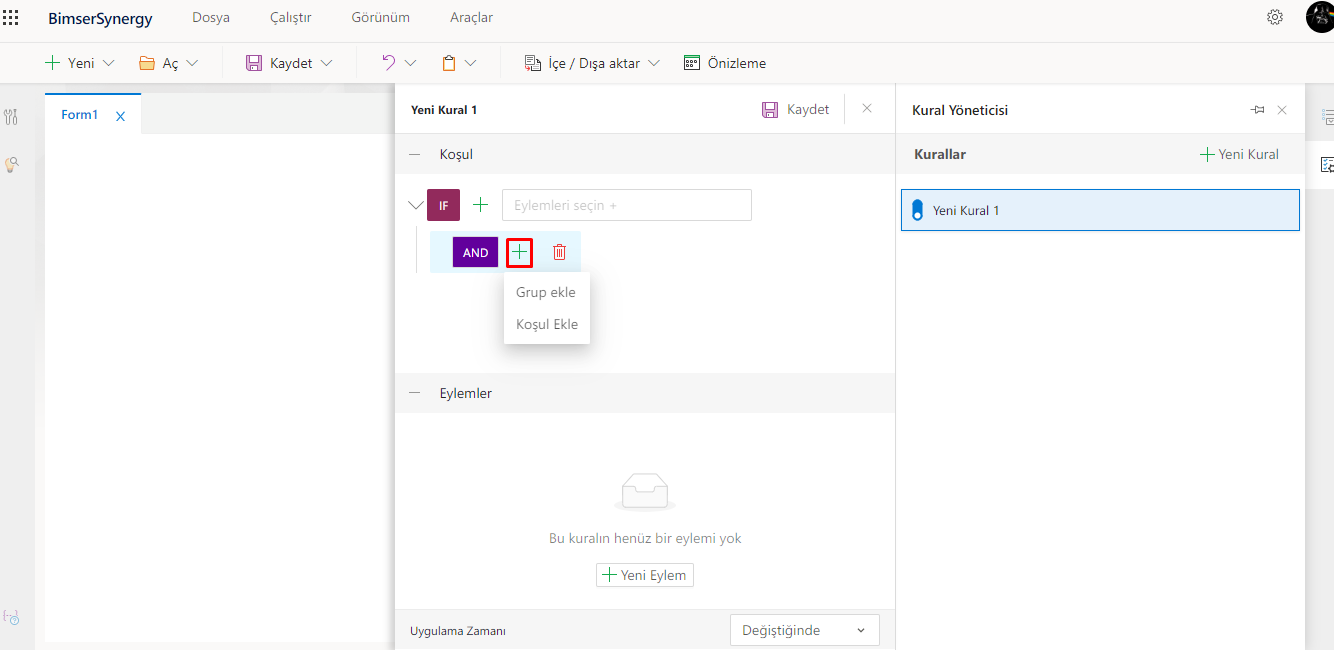This screenshot has width=1334, height=650.
Task: Click the plus icon beside AND
Action: [519, 252]
